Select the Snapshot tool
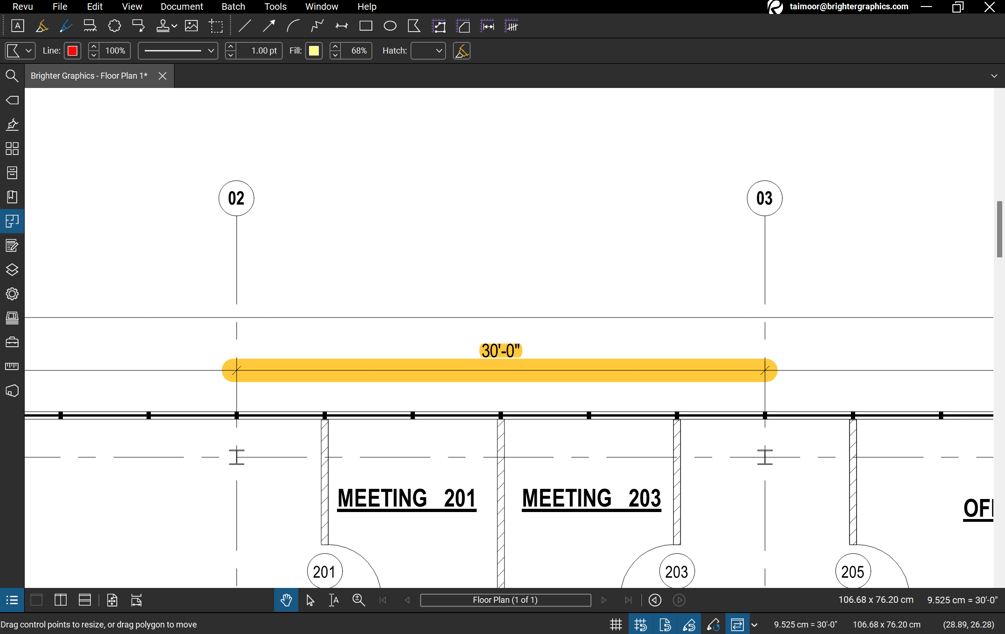This screenshot has height=634, width=1005. pos(214,25)
